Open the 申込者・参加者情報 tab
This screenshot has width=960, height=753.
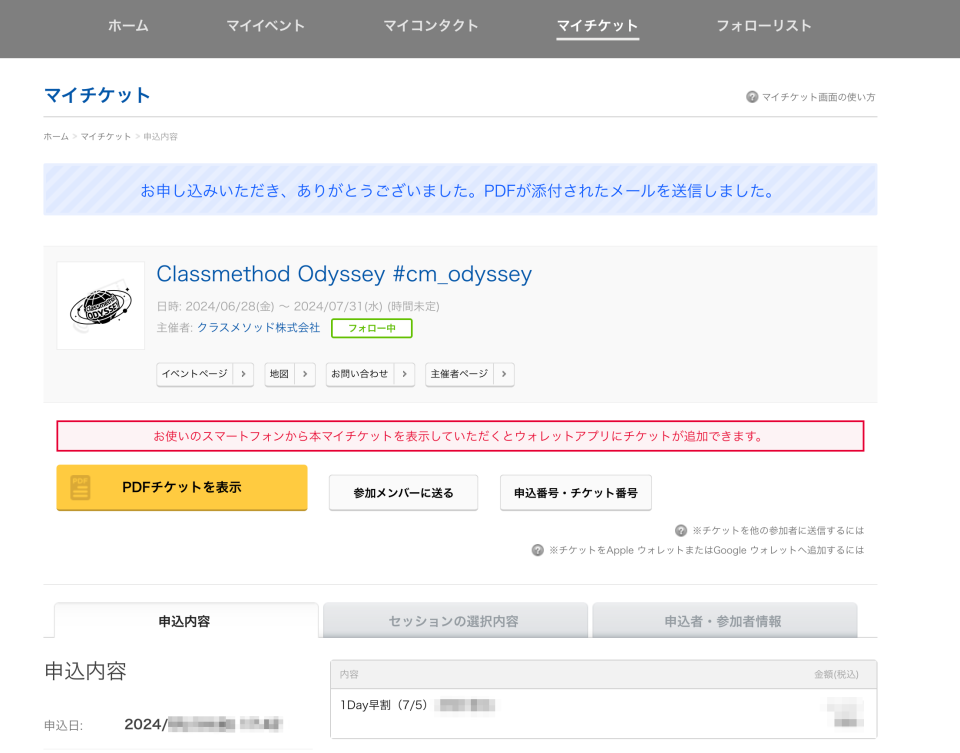(x=723, y=619)
